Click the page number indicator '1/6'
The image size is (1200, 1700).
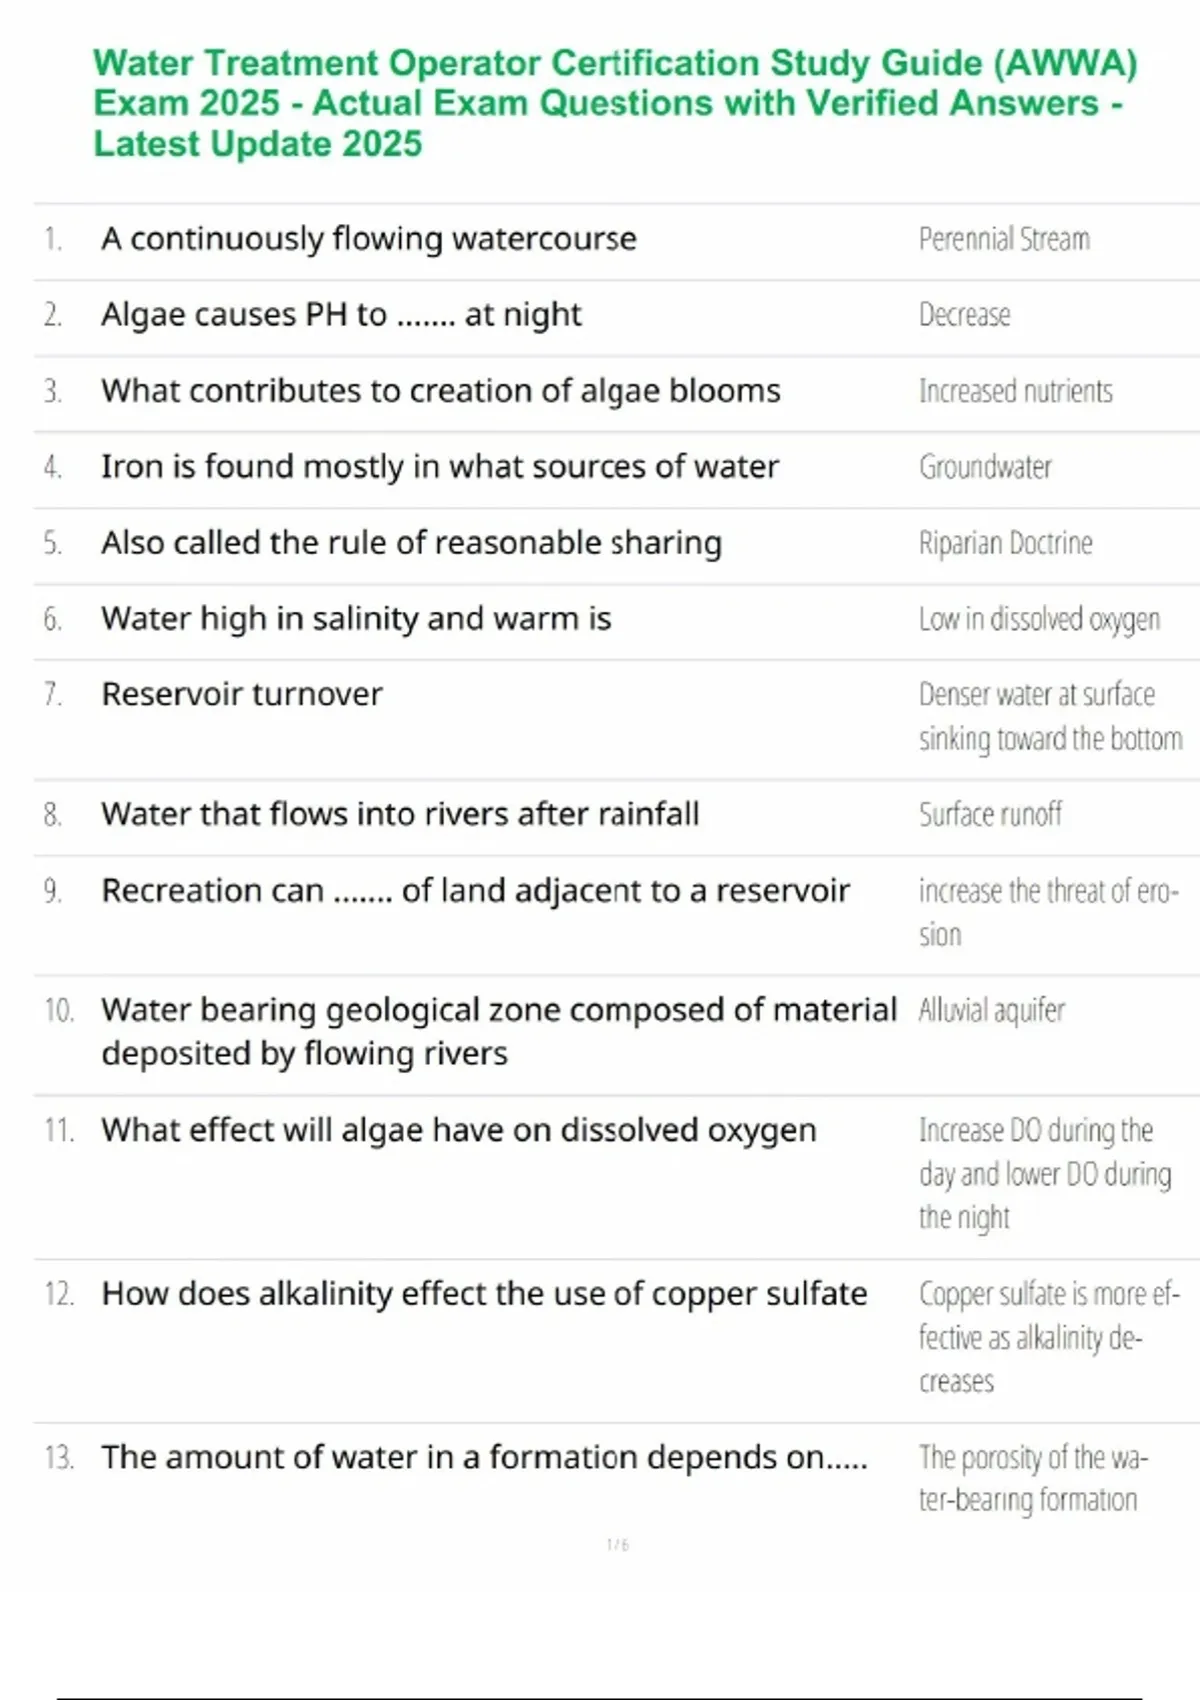click(x=617, y=1545)
